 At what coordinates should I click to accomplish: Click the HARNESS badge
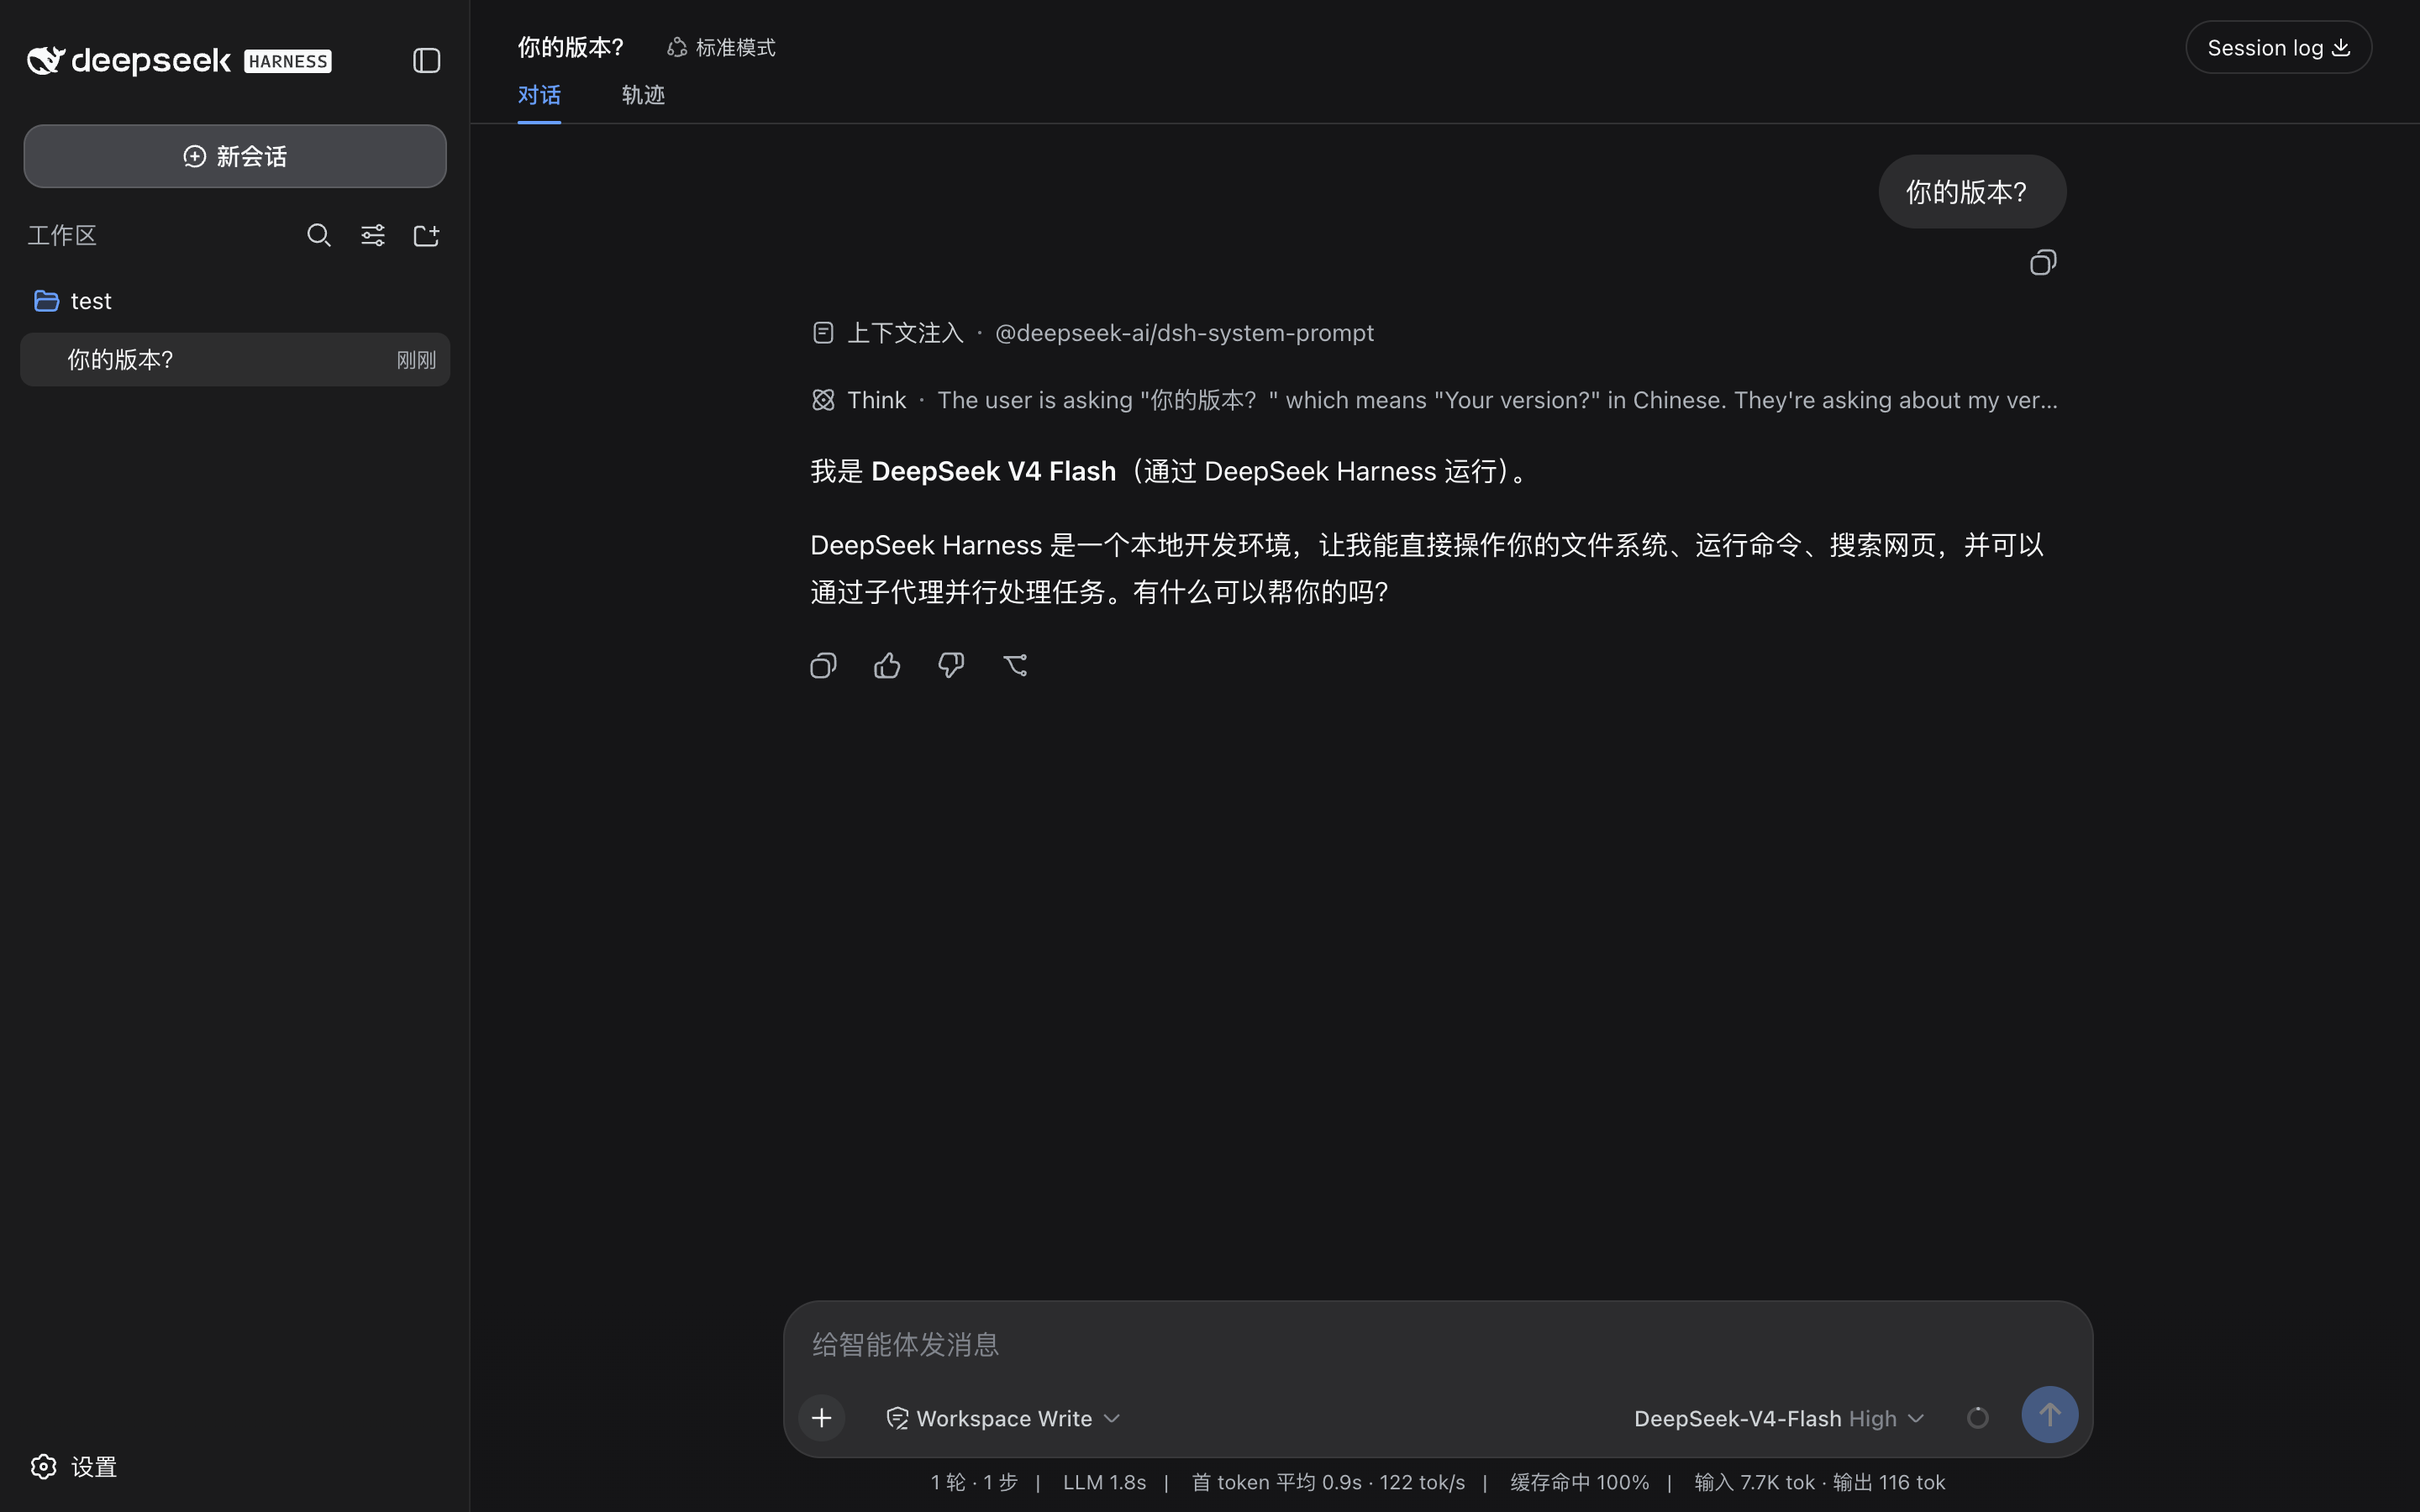pos(288,61)
